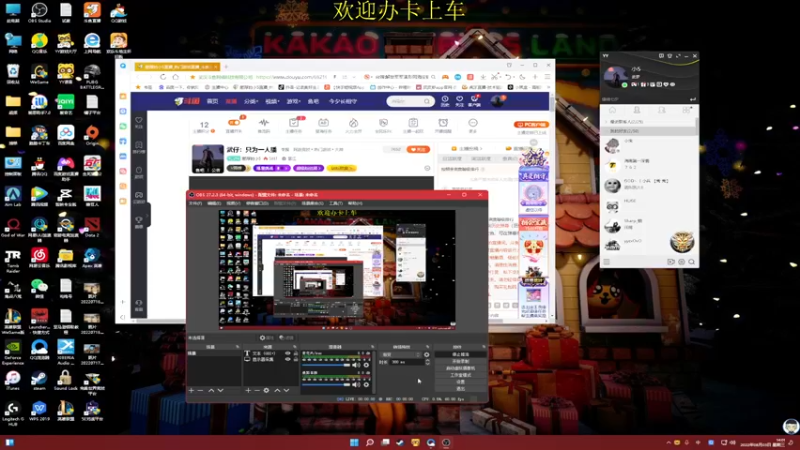This screenshot has height=450, width=800.
Task: Toggle Studio Mode in OBS controls
Action: tap(461, 375)
